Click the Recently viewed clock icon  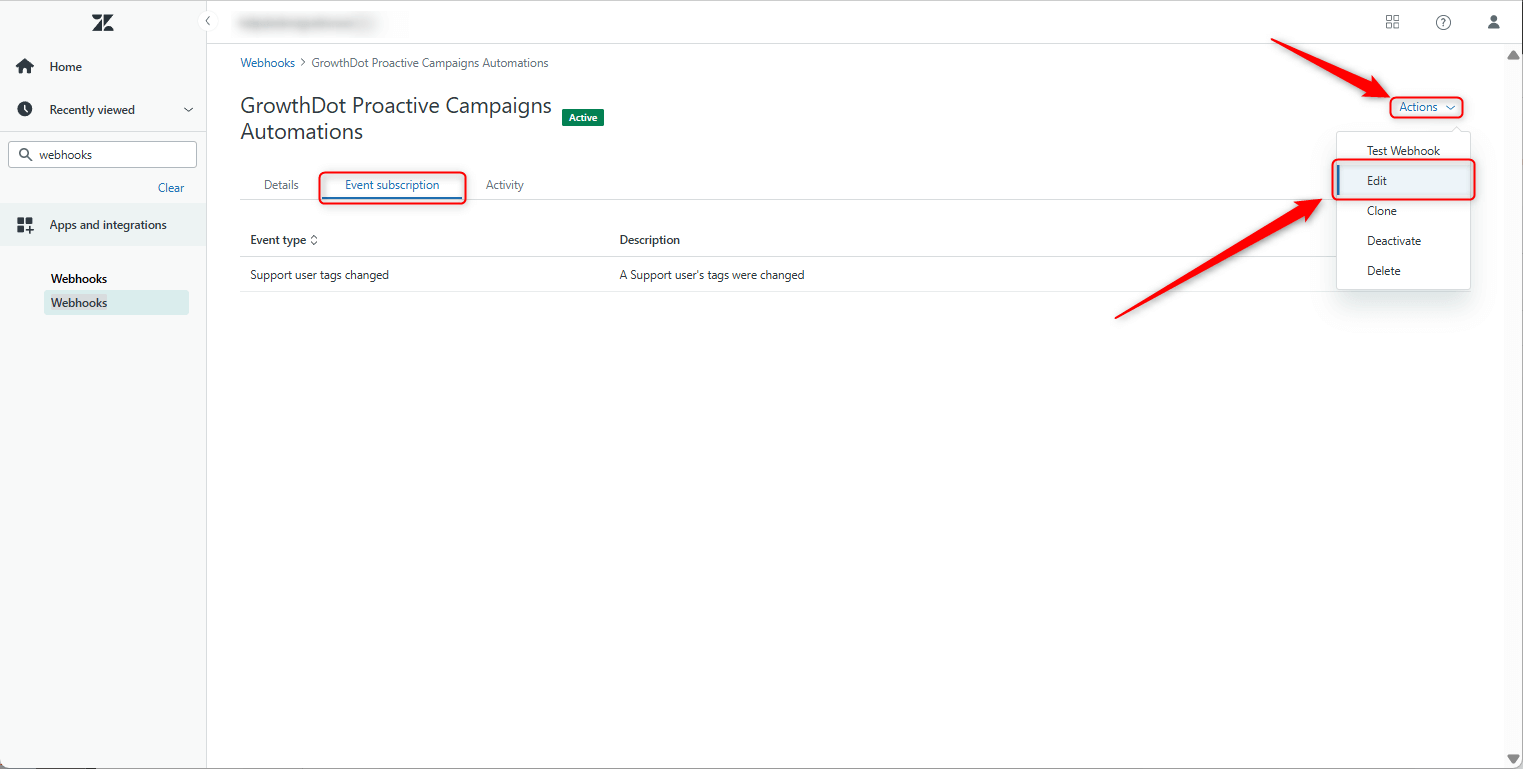[25, 109]
